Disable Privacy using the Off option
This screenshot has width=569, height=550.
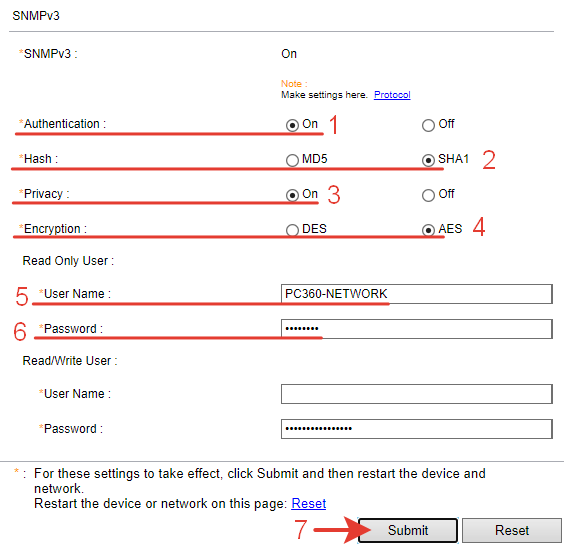(x=428, y=195)
